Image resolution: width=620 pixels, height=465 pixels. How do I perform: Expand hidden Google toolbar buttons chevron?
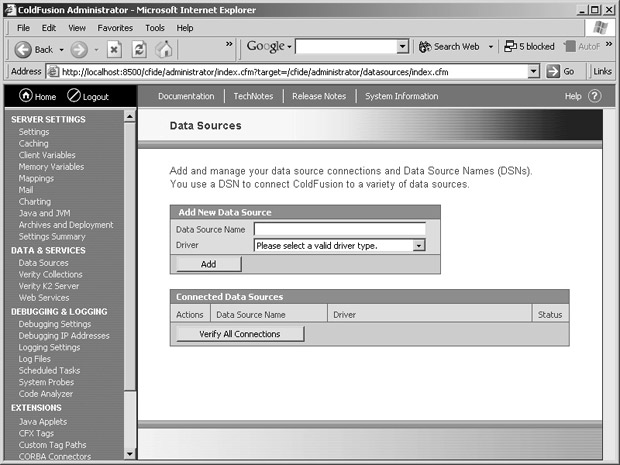coord(609,43)
